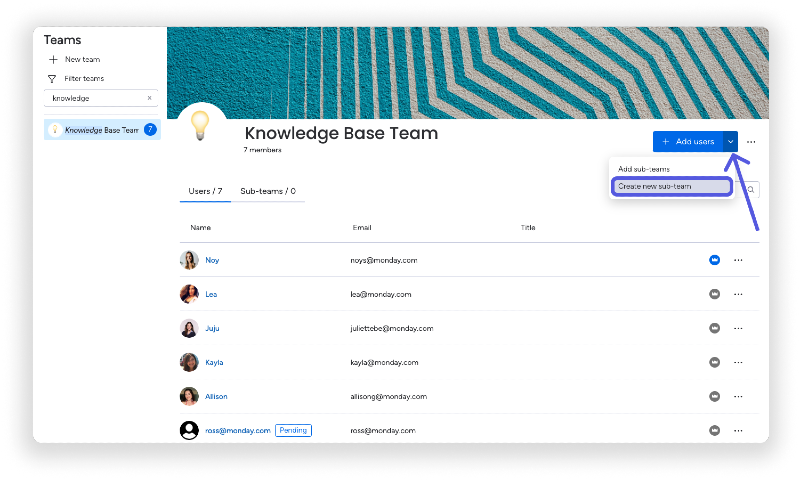Click email kayla@monday.com

click(x=384, y=363)
